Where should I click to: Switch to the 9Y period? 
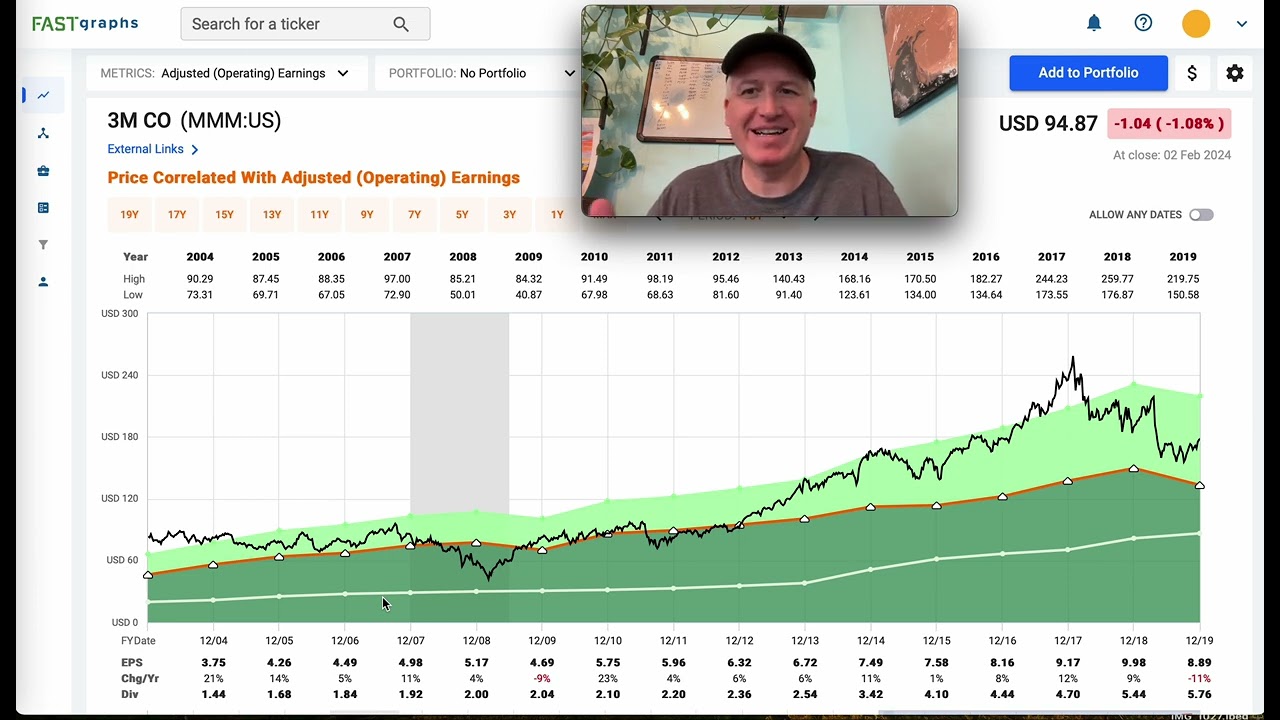coord(367,215)
